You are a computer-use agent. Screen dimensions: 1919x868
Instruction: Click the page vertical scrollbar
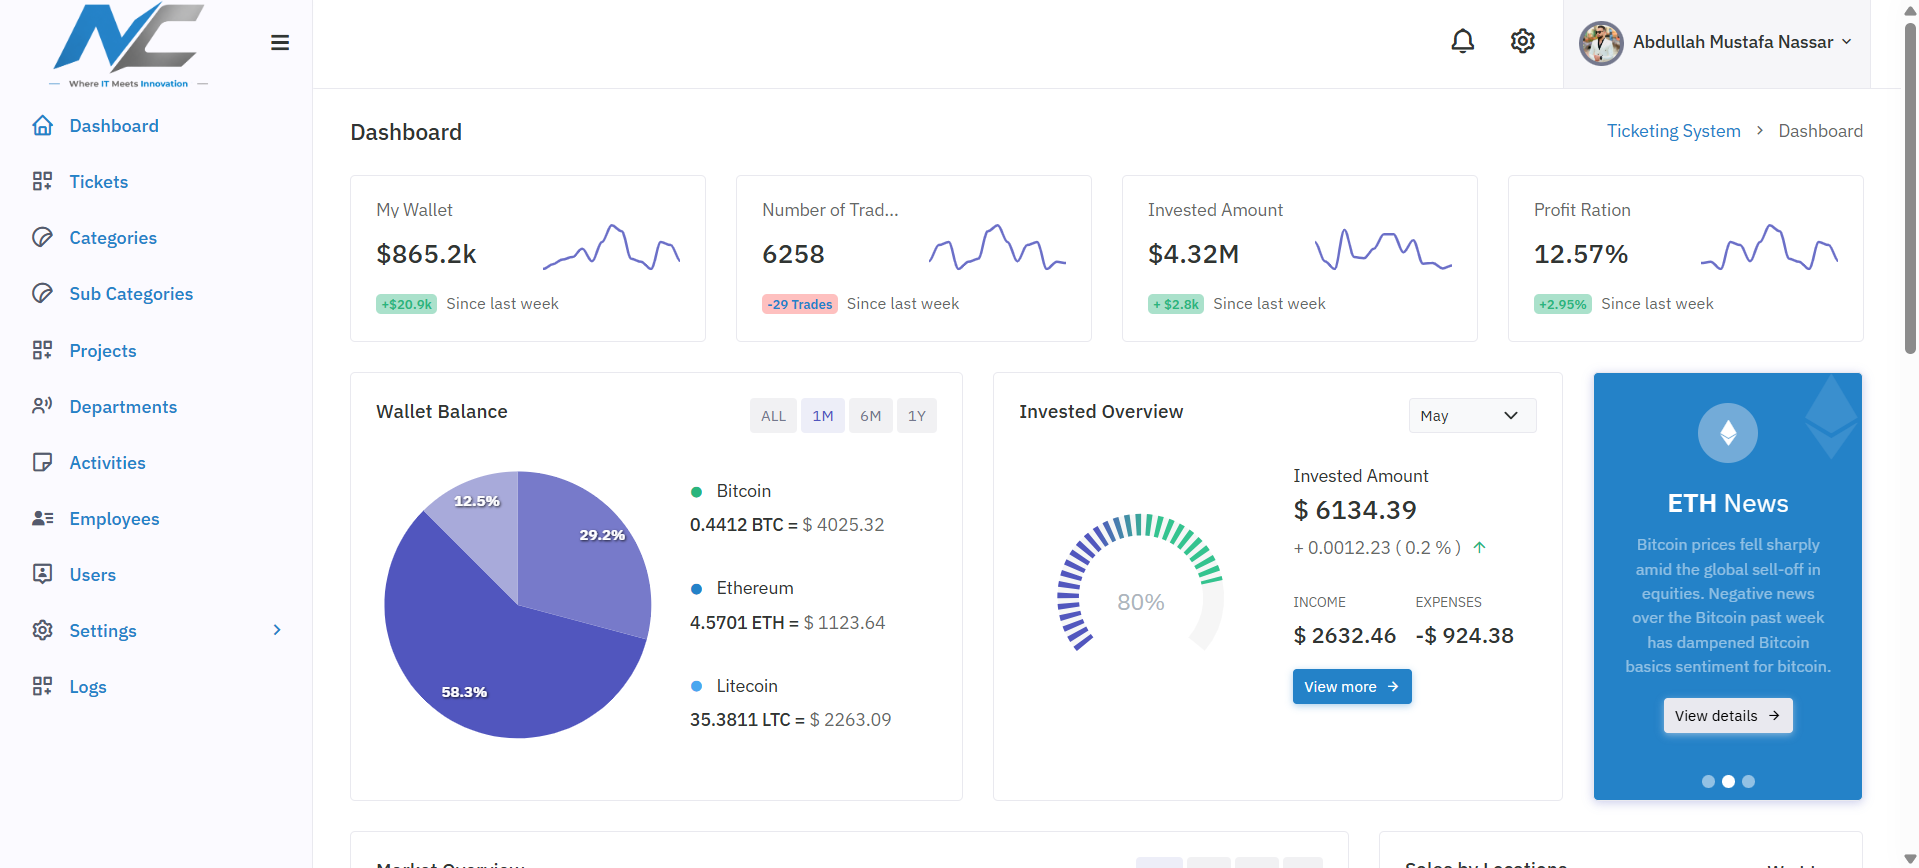[1910, 190]
